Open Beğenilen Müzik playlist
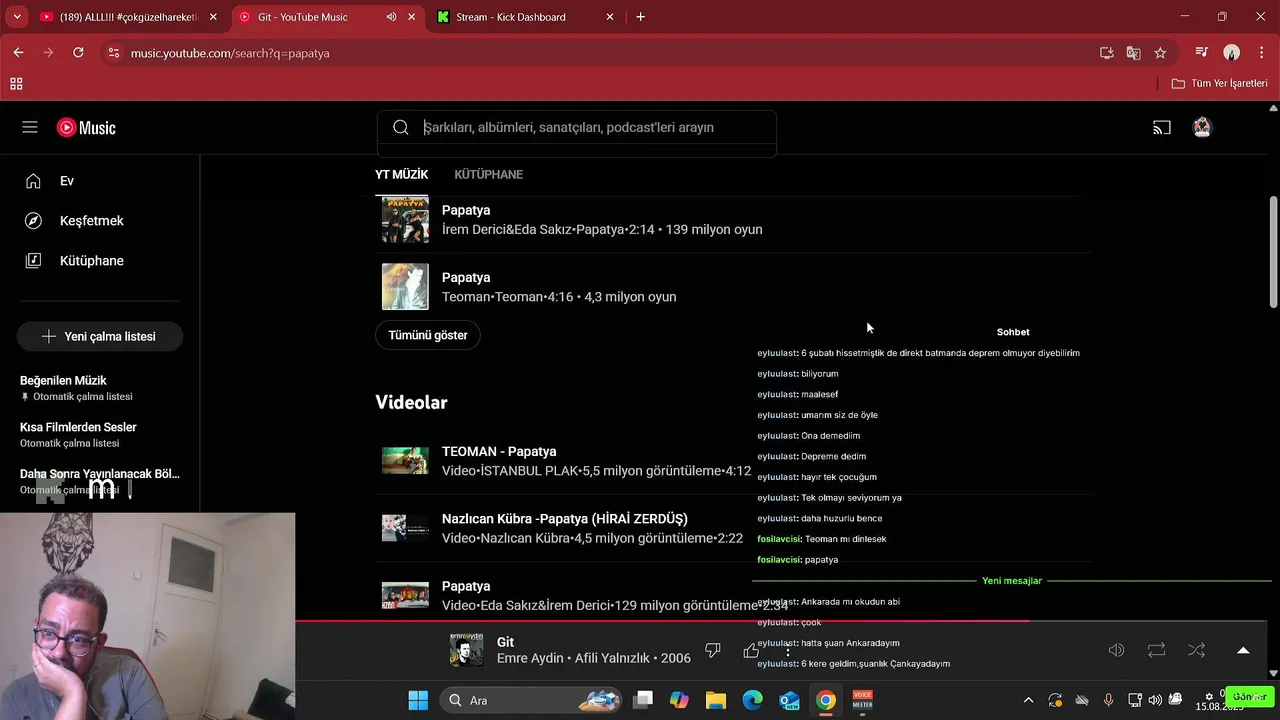The image size is (1280, 720). 76,388
